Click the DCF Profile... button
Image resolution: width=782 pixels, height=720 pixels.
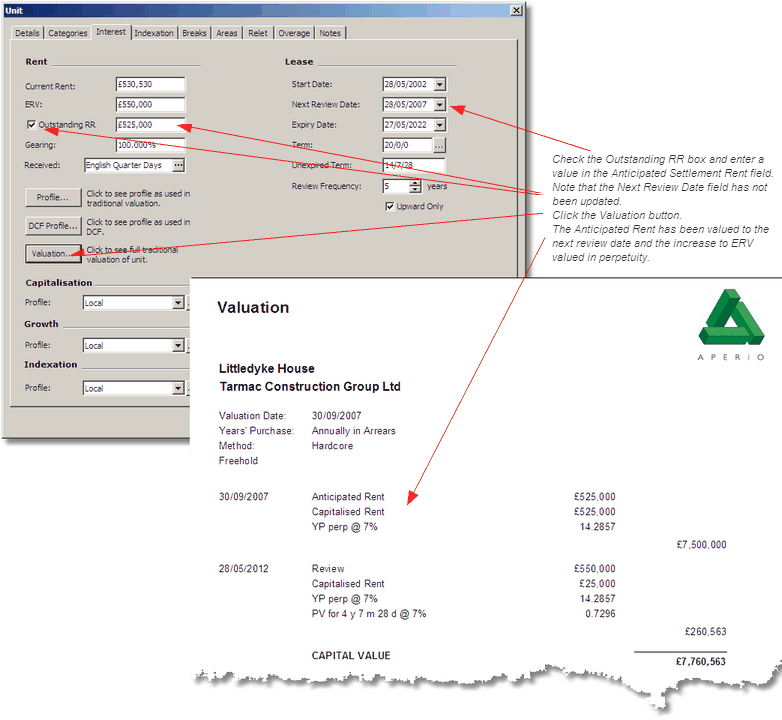tap(53, 226)
